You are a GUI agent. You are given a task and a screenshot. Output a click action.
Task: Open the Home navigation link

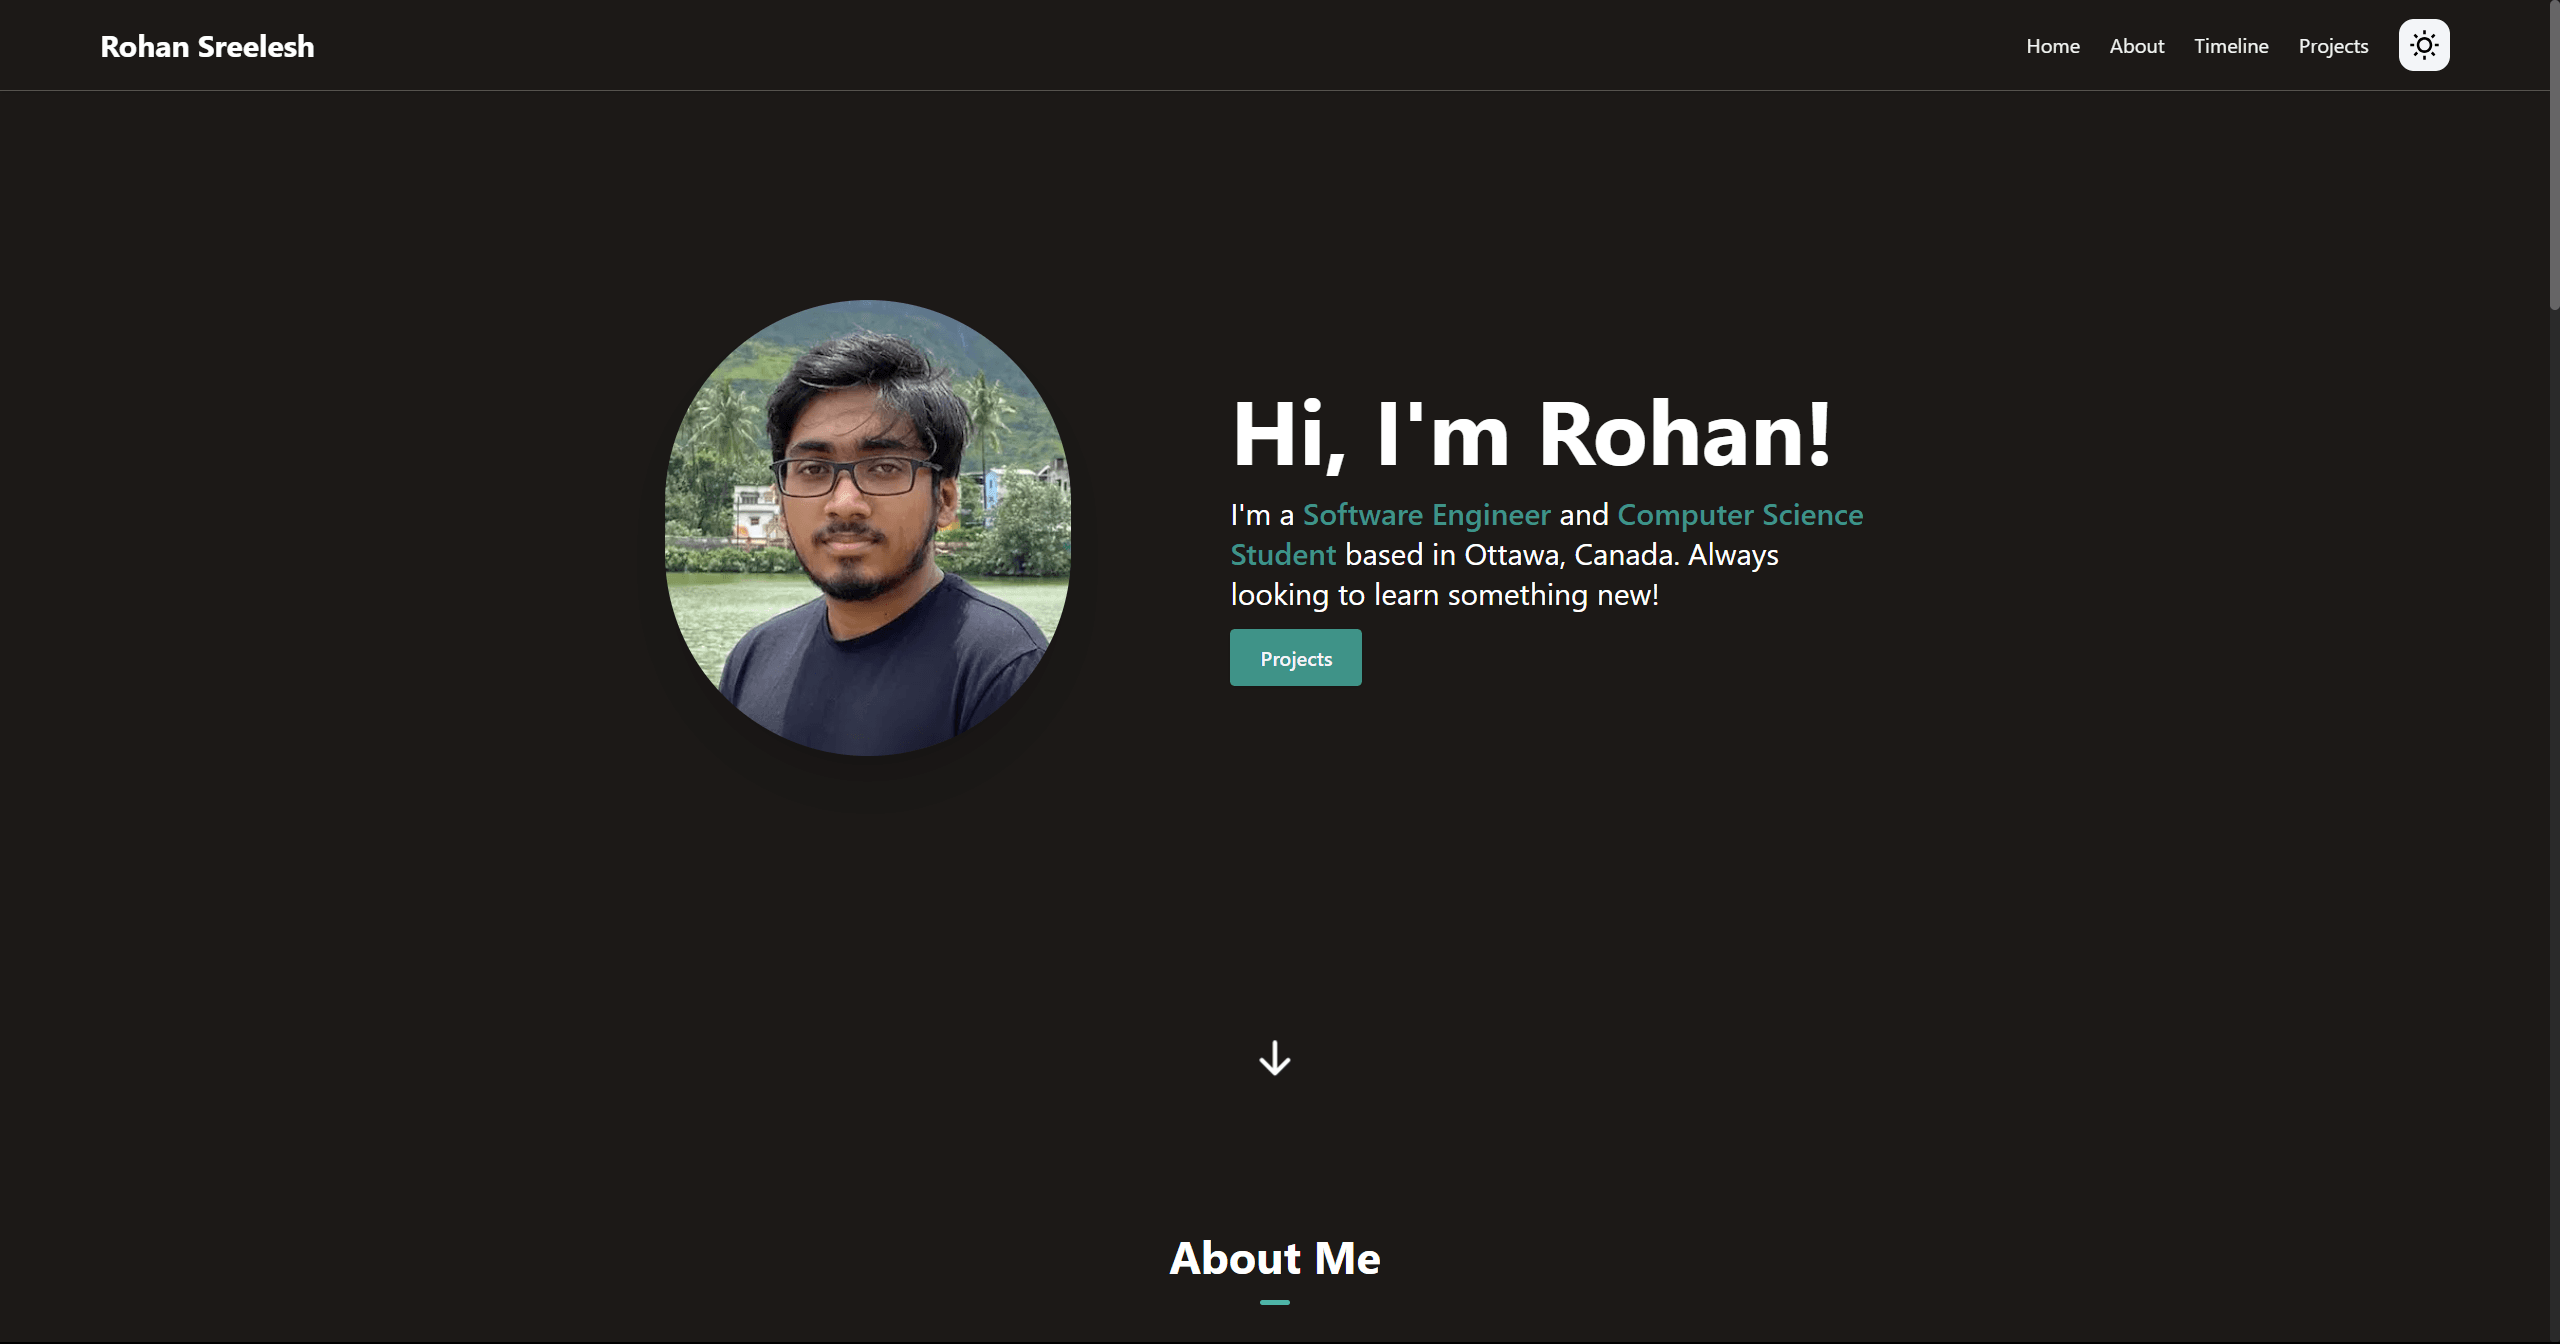pyautogui.click(x=2052, y=46)
